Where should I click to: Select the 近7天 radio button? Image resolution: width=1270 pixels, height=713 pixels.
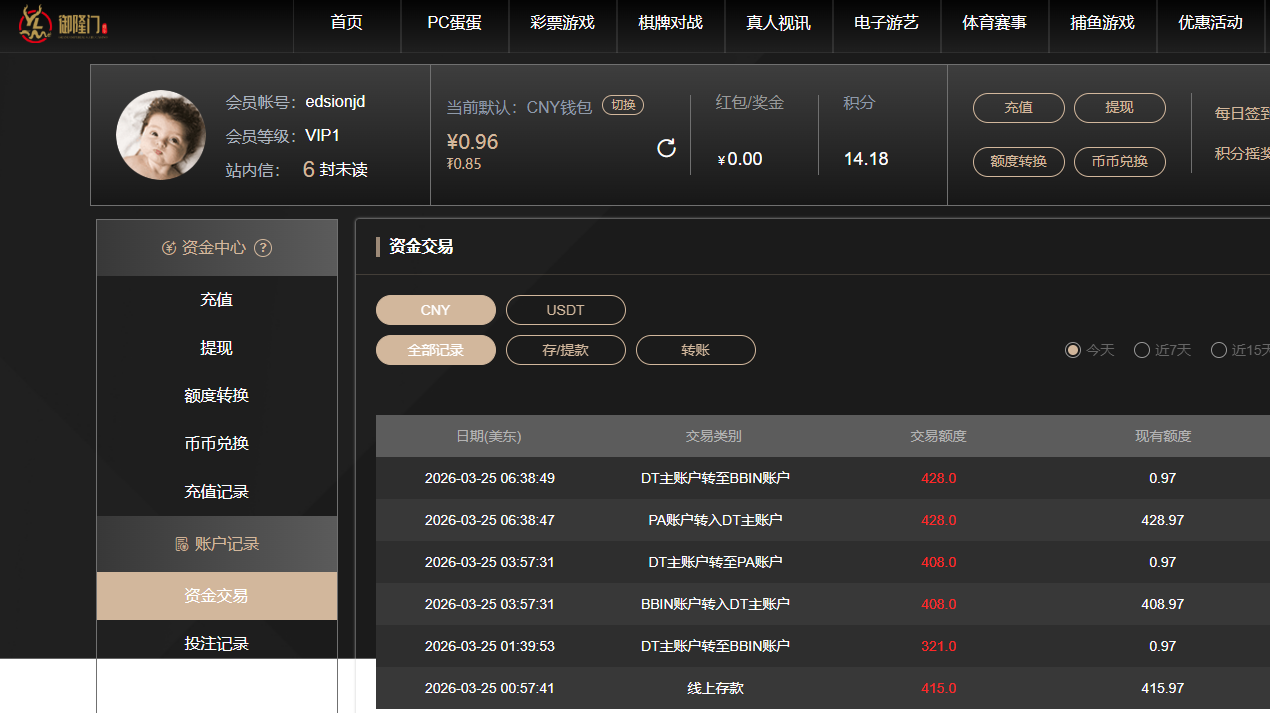(x=1142, y=350)
